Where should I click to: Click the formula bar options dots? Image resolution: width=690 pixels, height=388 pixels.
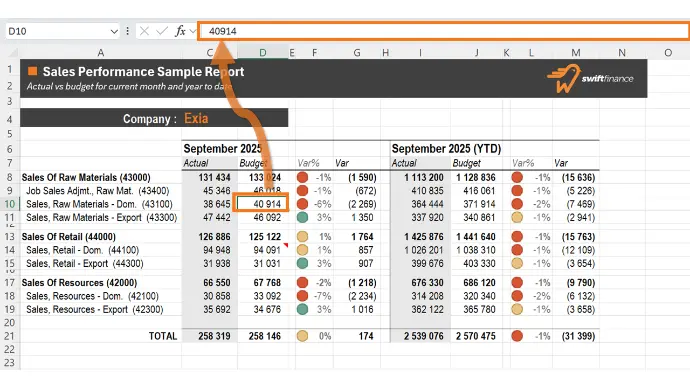(128, 31)
